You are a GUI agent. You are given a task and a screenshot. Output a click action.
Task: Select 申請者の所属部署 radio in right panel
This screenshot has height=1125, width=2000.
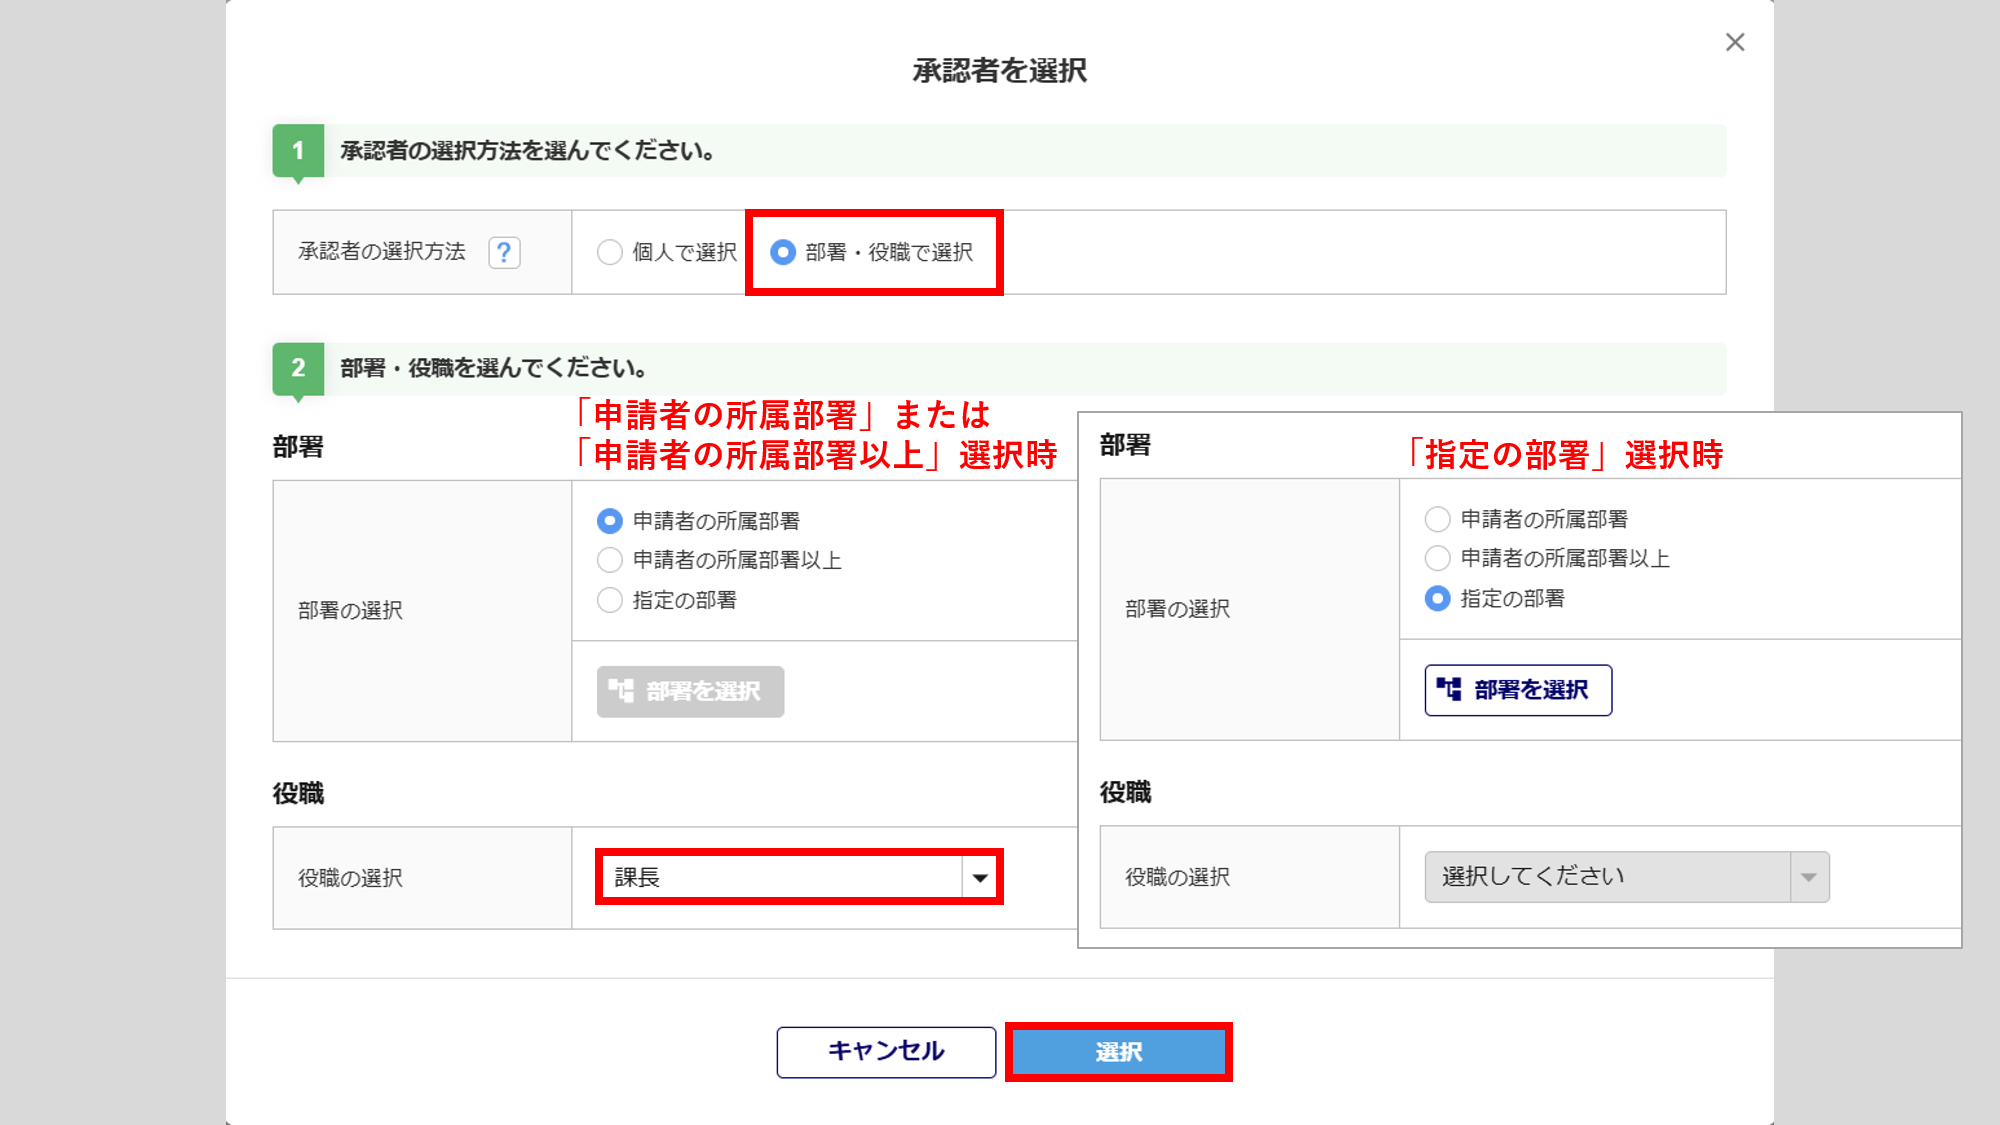point(1437,519)
